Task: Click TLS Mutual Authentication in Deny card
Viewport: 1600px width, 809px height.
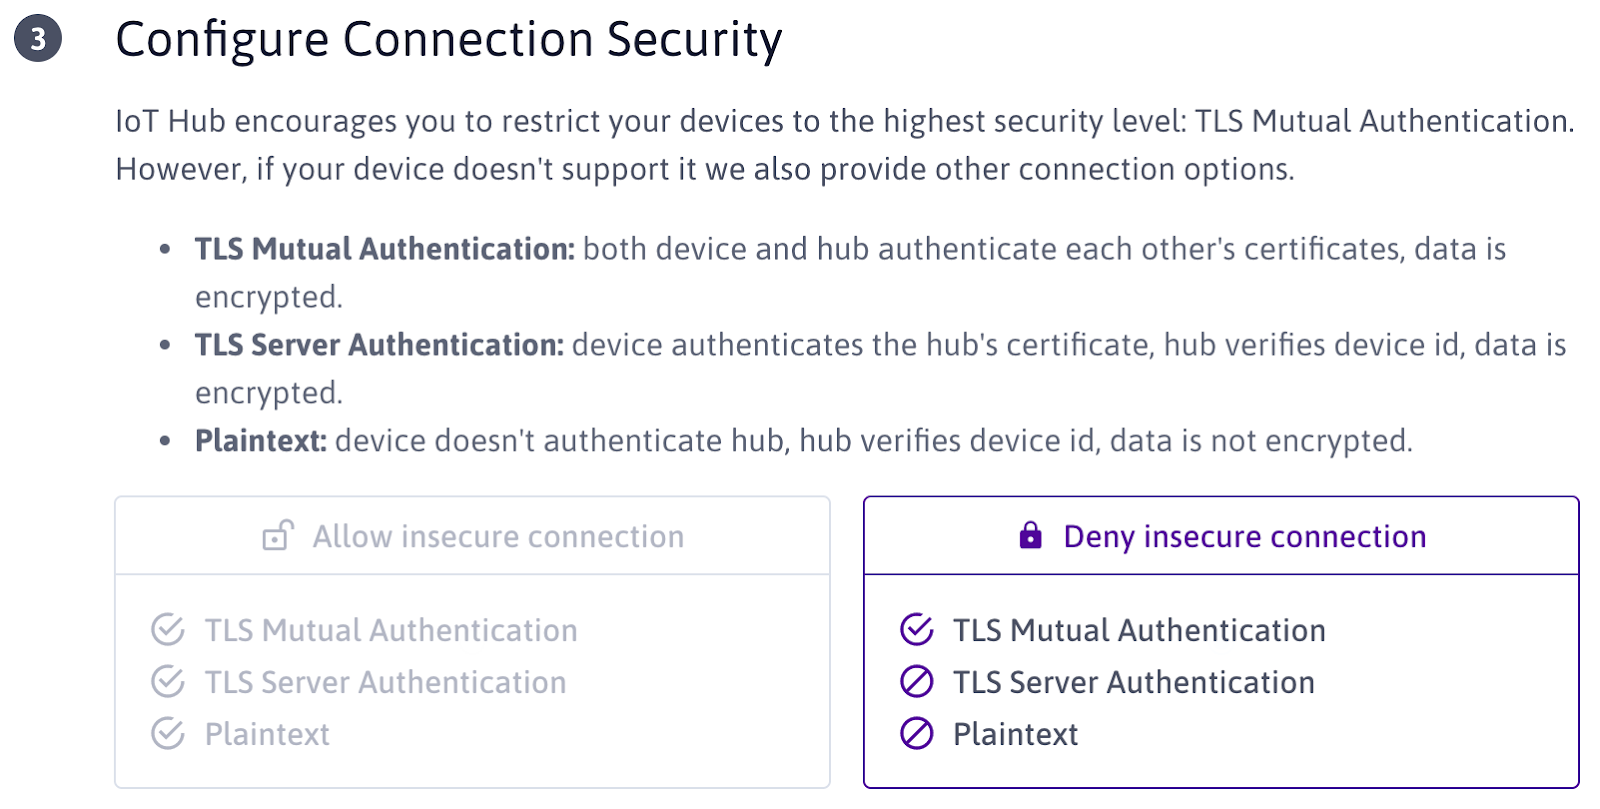Action: click(1139, 630)
